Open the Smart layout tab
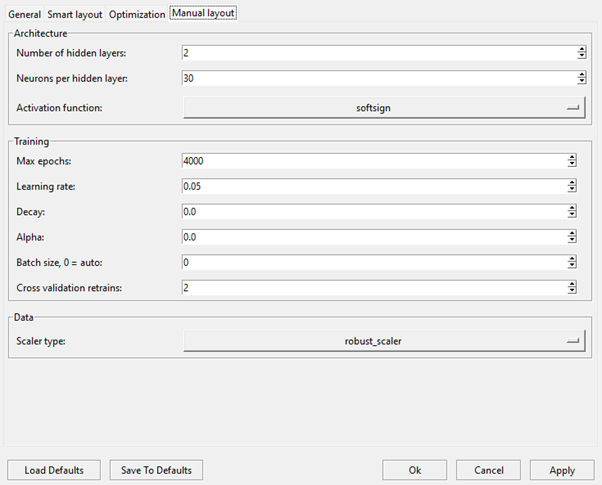Screen dimensions: 602x485 point(75,15)
